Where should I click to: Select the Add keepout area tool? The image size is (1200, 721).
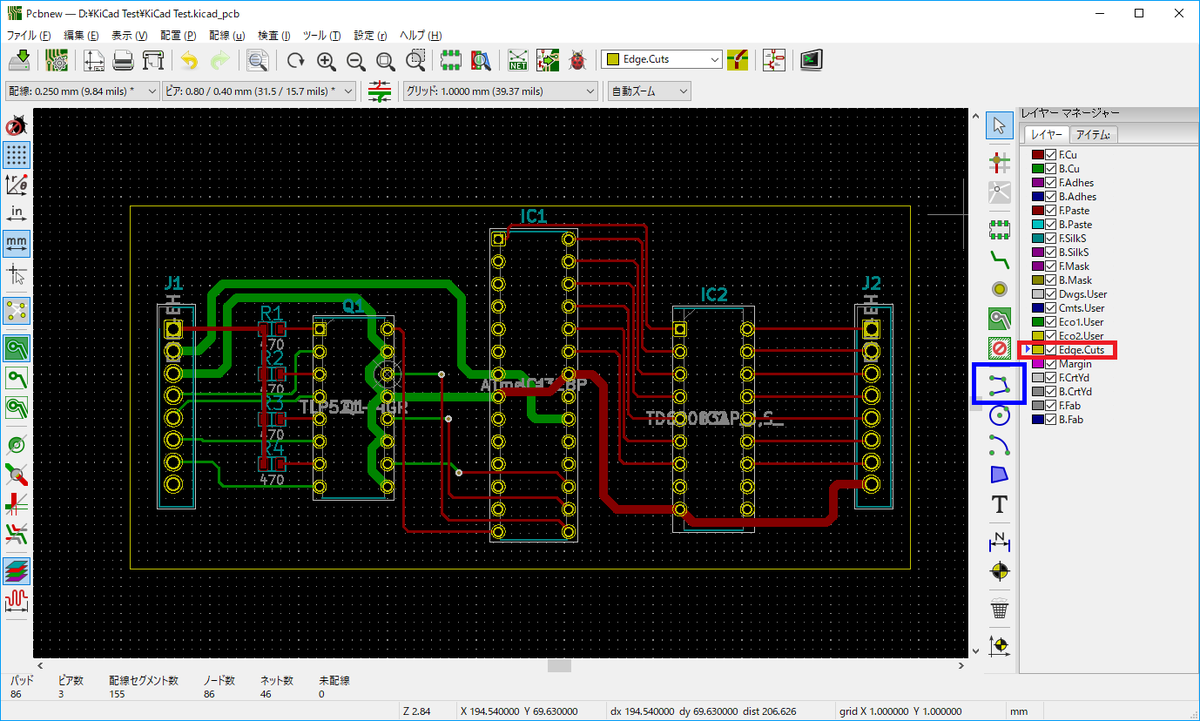(998, 349)
